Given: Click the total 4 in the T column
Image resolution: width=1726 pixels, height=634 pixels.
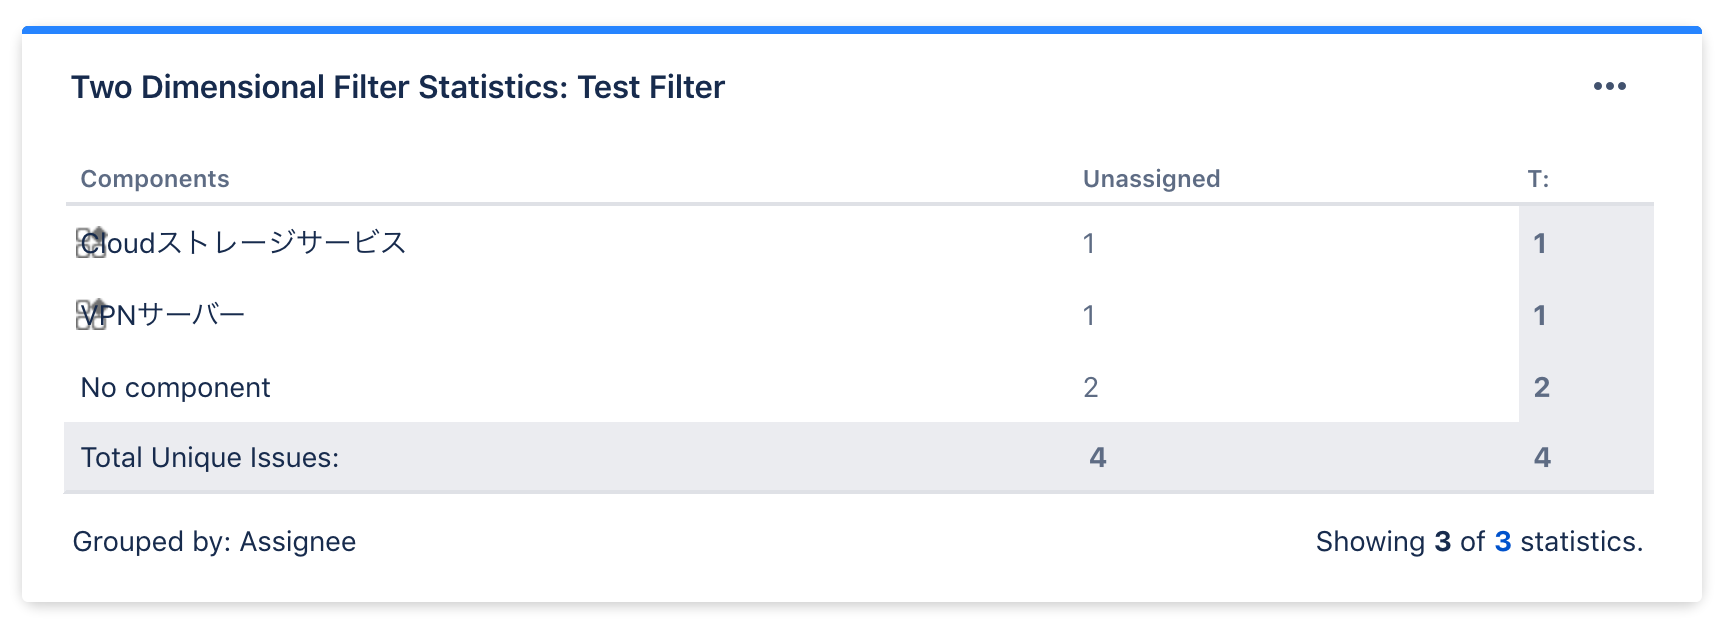Looking at the screenshot, I should coord(1540,457).
